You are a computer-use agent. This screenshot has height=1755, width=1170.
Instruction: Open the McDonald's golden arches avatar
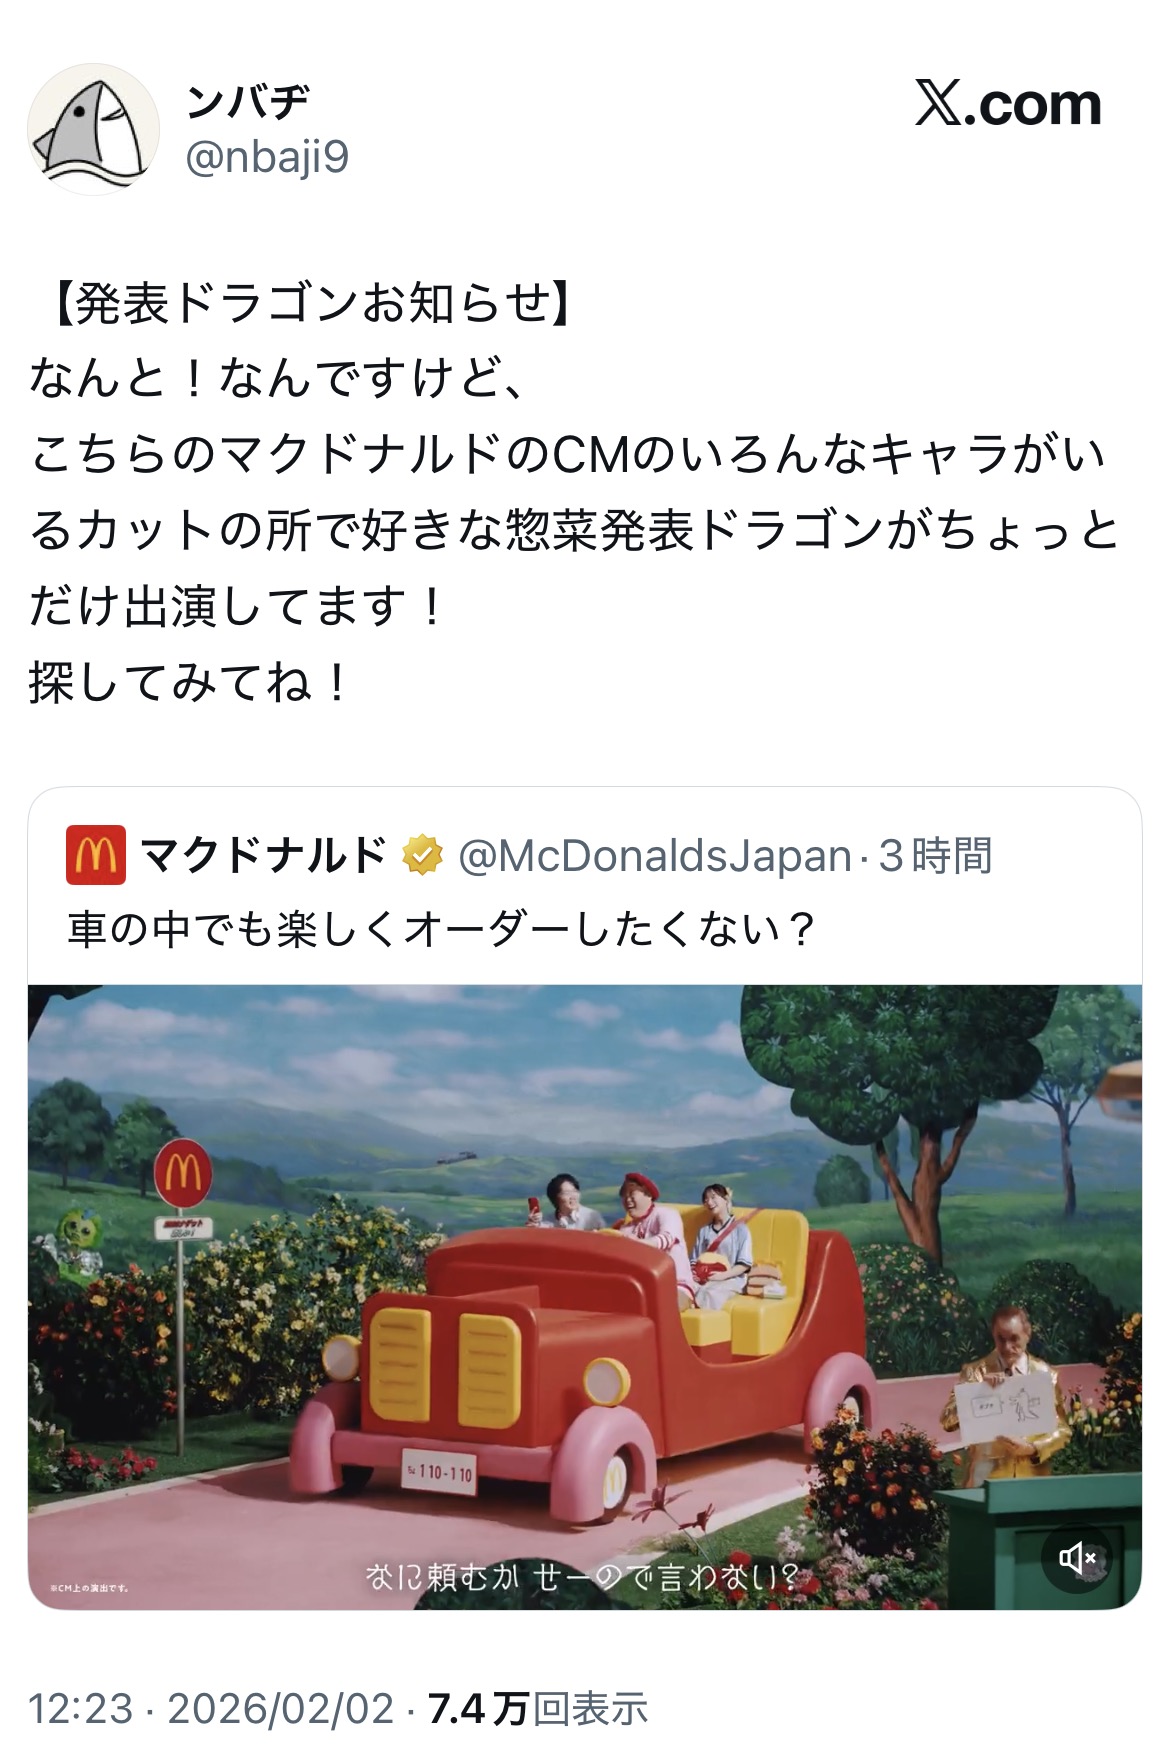[96, 855]
